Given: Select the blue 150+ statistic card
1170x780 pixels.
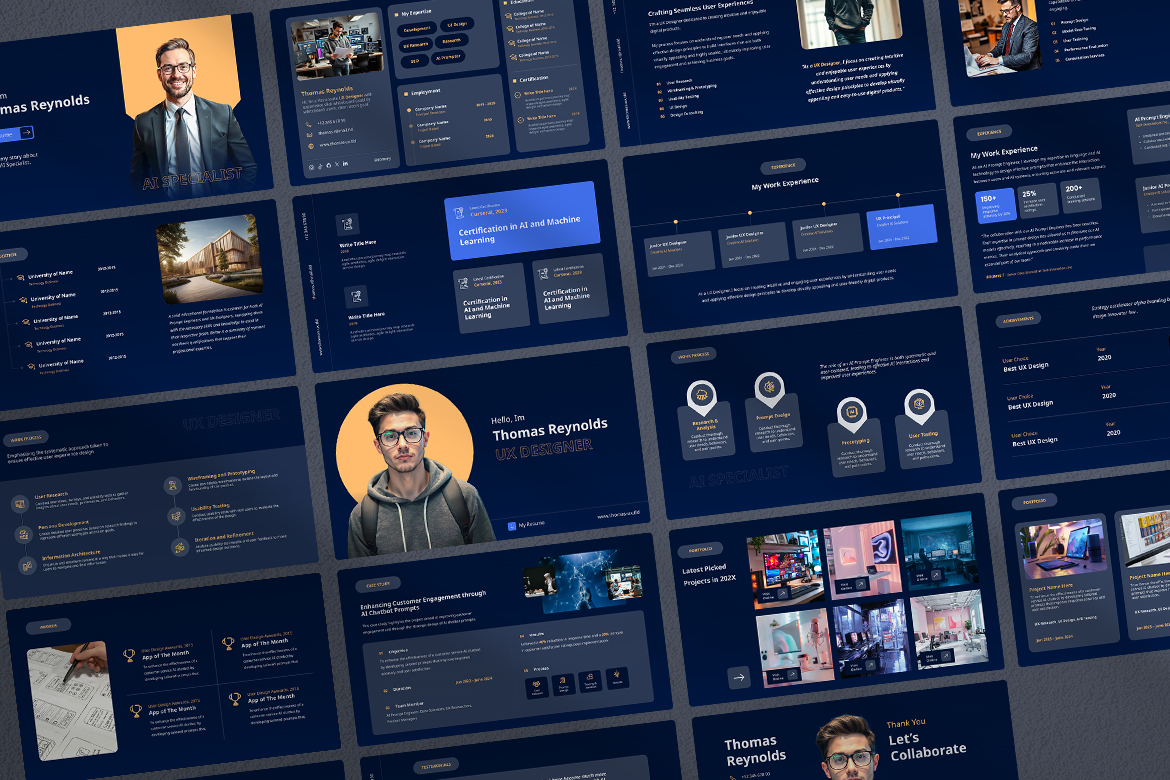Looking at the screenshot, I should pos(995,205).
